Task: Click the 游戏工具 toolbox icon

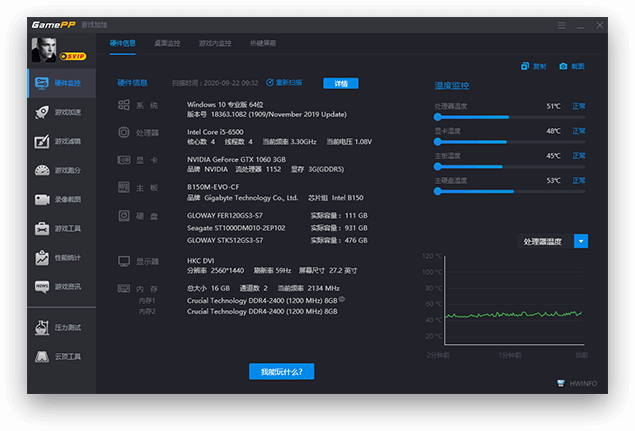Action: (x=43, y=228)
